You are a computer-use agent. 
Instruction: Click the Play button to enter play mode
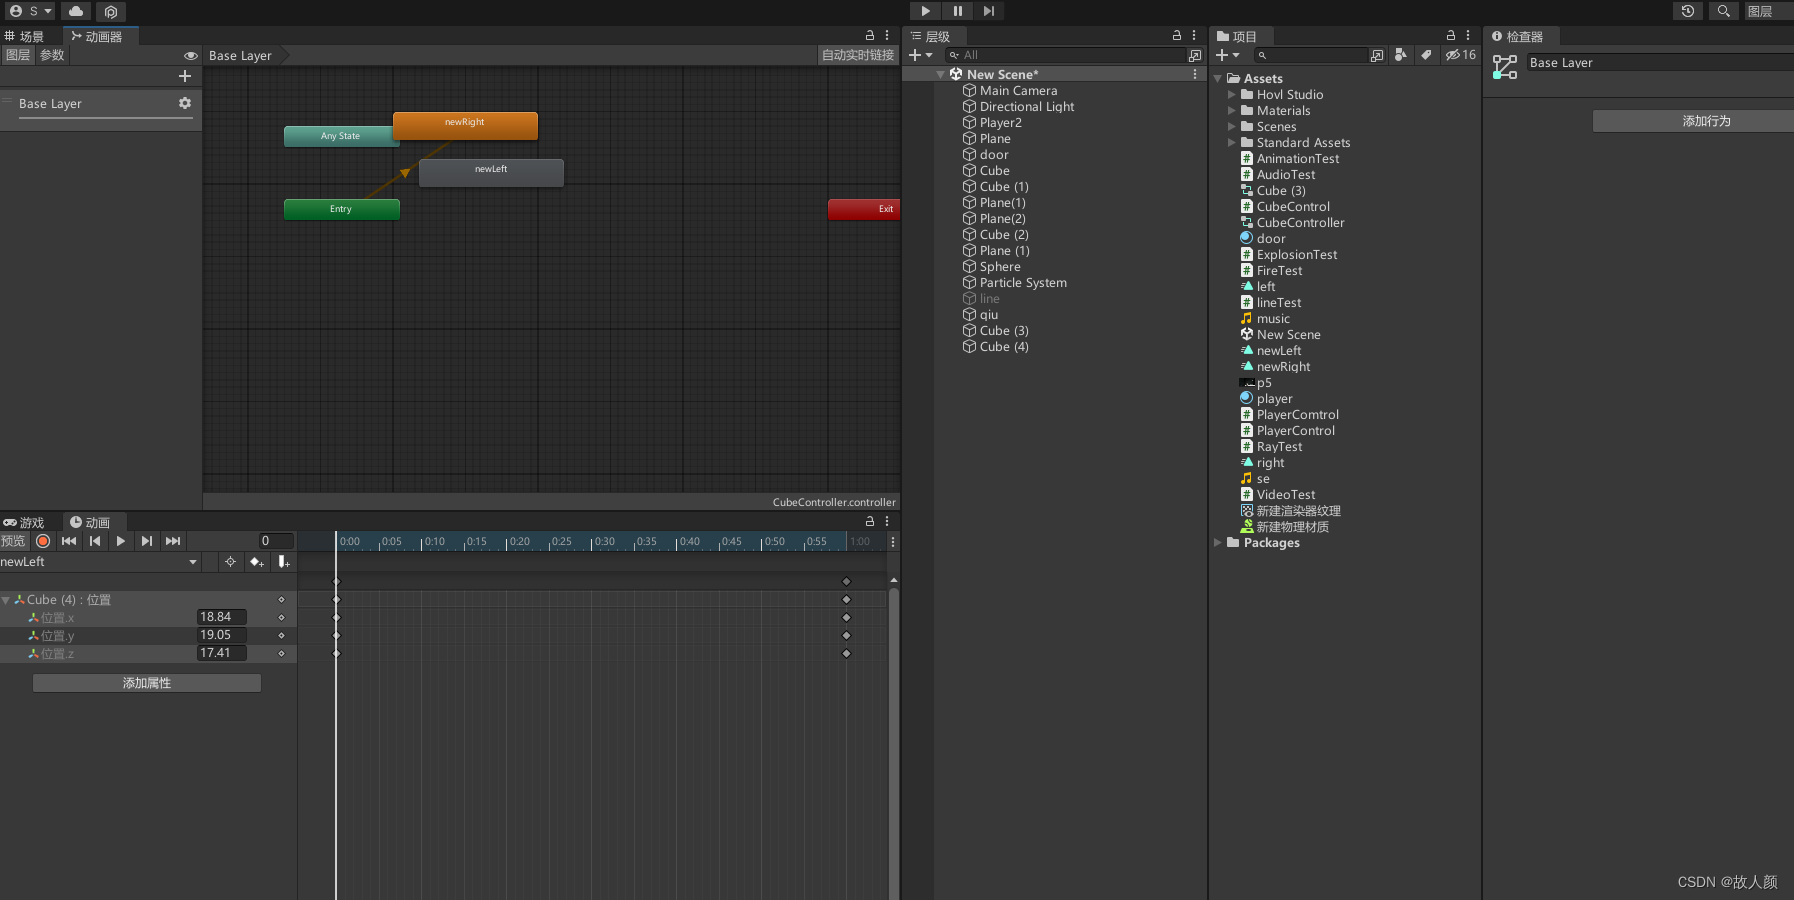coord(924,11)
